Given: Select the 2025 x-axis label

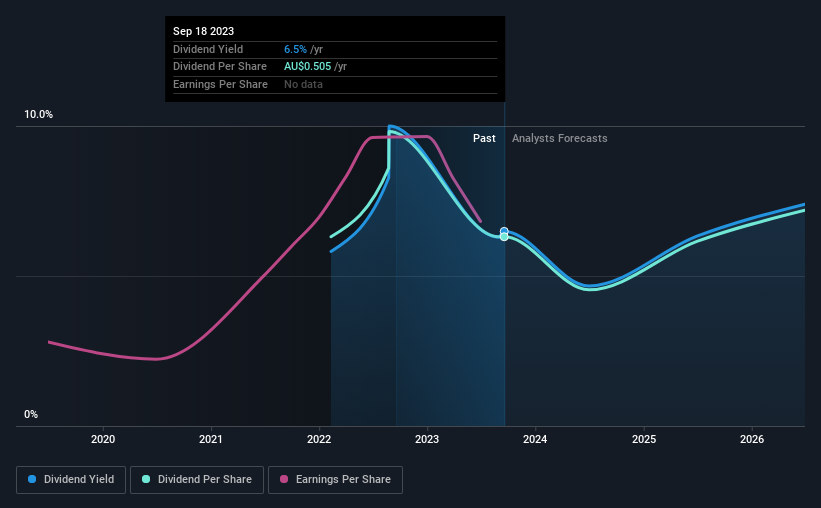Looking at the screenshot, I should point(644,439).
